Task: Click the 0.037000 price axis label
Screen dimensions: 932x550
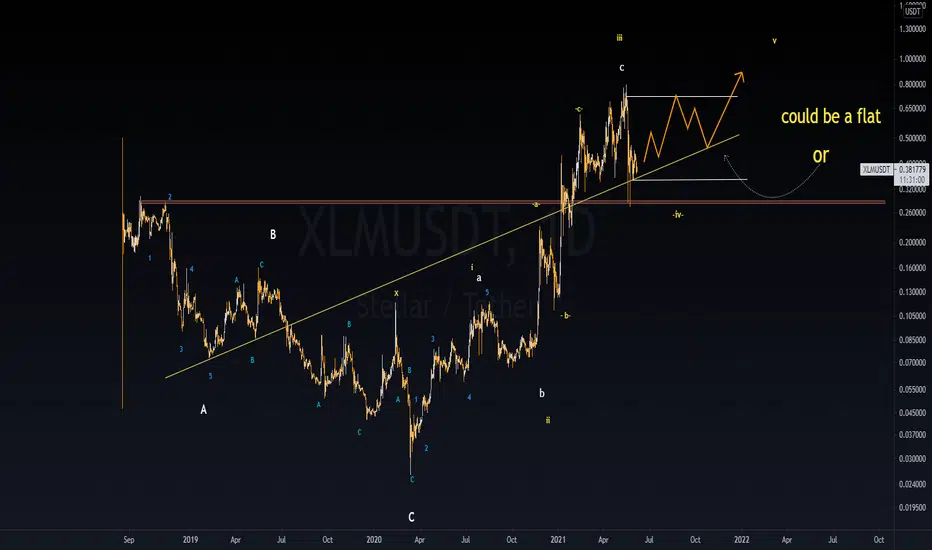Action: (x=912, y=435)
